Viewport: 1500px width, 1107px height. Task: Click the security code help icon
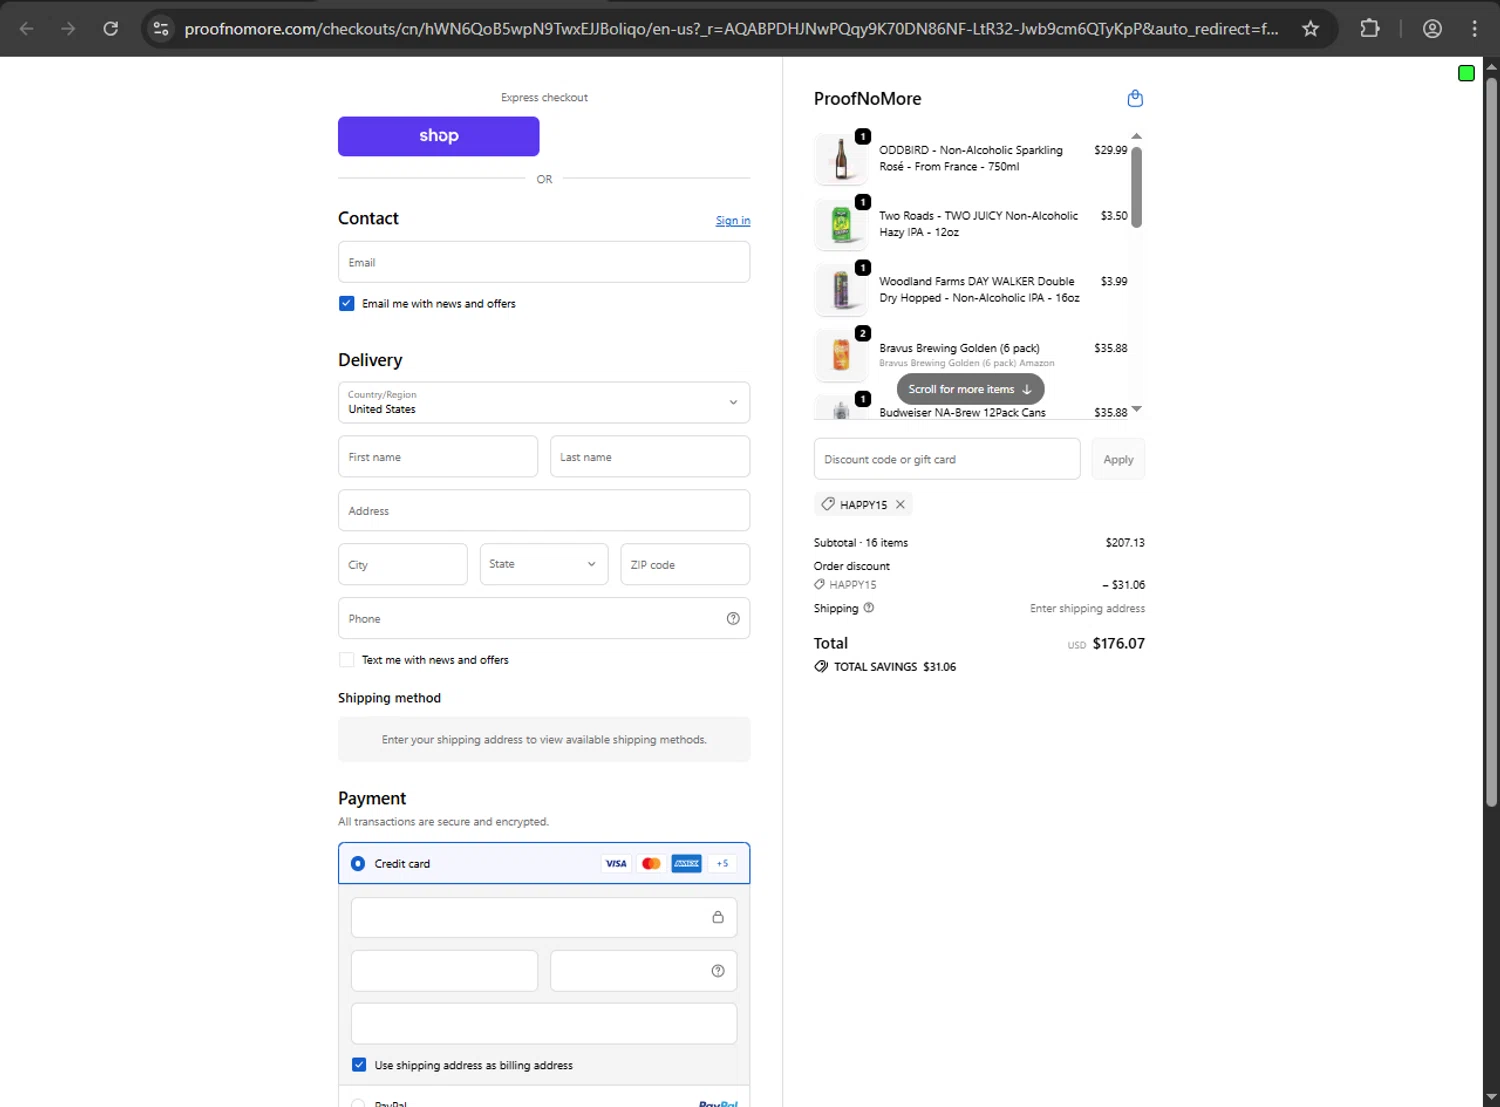pos(718,971)
